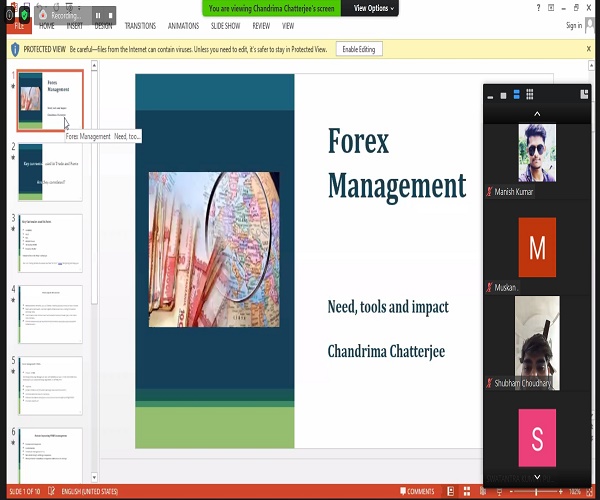Pause the Zoom recording
The width and height of the screenshot is (600, 500).
pos(98,15)
